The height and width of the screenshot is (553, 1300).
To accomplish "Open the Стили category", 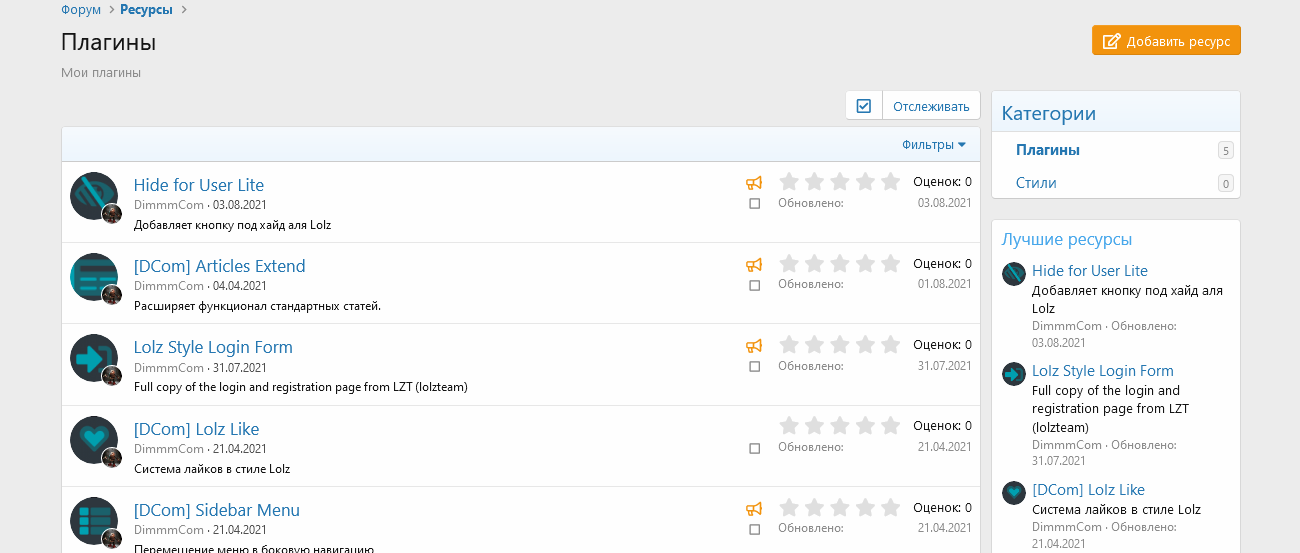I will pyautogui.click(x=1036, y=183).
